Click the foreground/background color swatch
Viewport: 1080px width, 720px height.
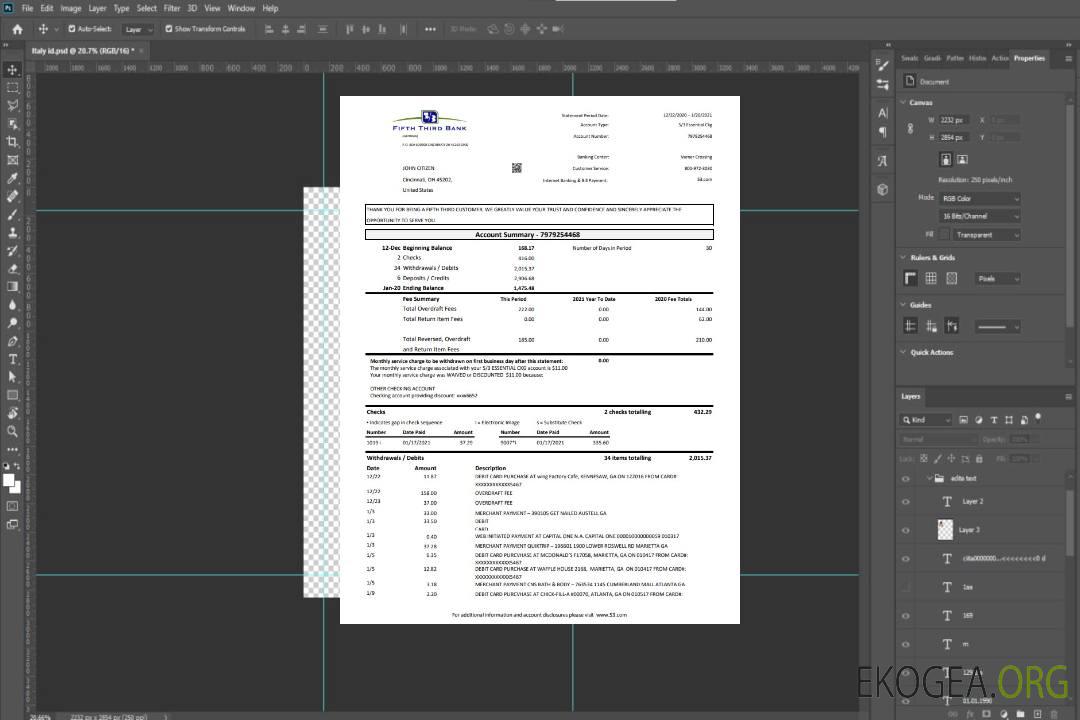[12, 483]
